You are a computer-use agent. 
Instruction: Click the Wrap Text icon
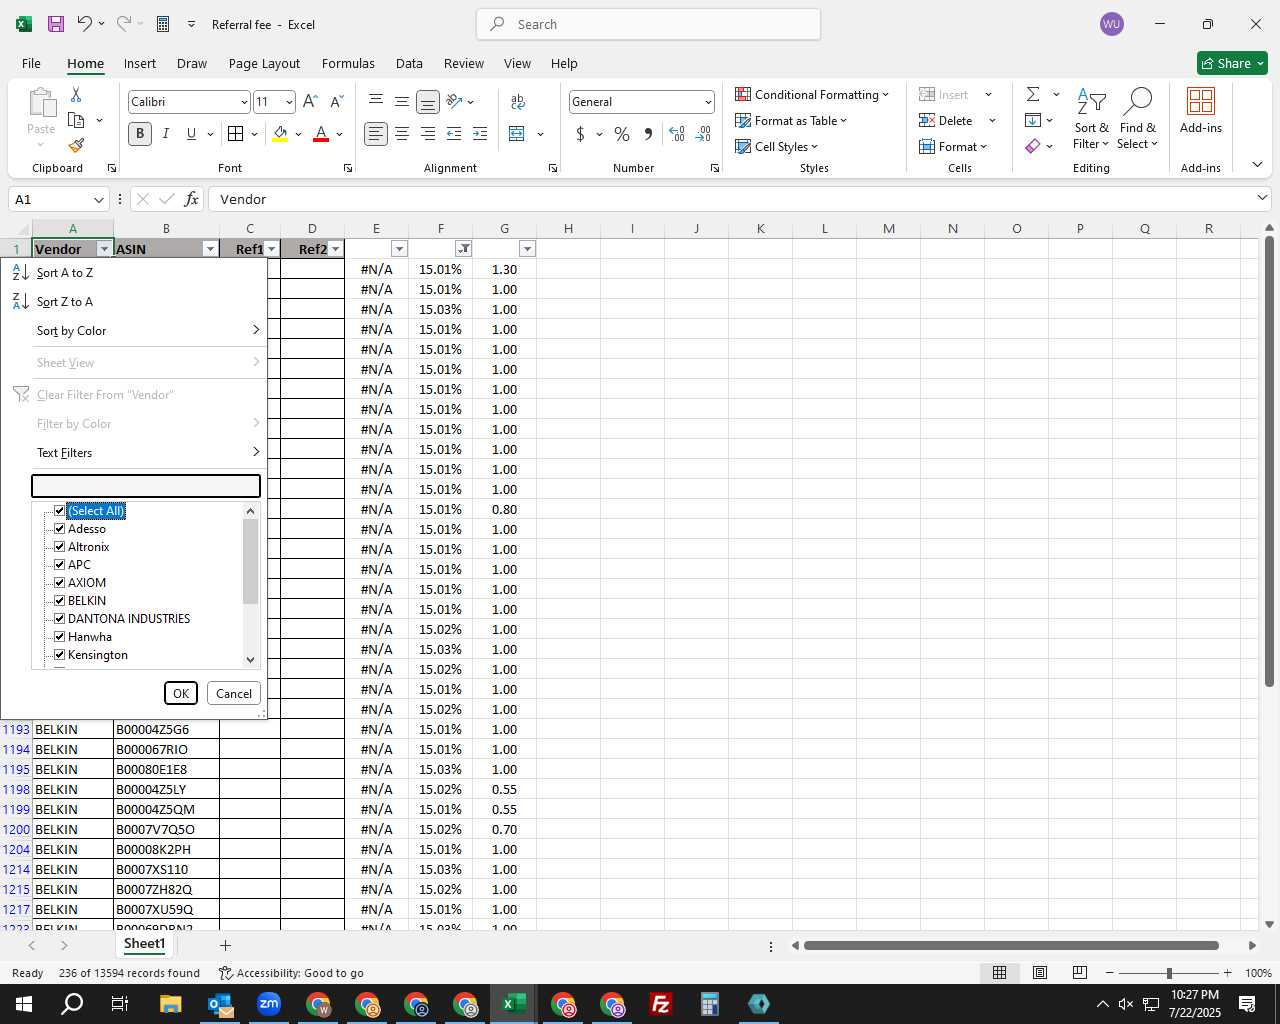(x=518, y=102)
